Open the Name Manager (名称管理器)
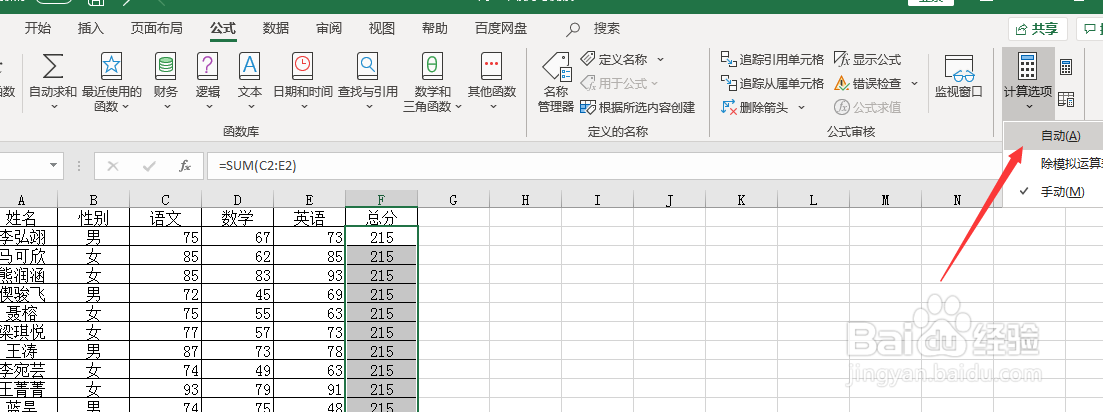 pos(556,82)
